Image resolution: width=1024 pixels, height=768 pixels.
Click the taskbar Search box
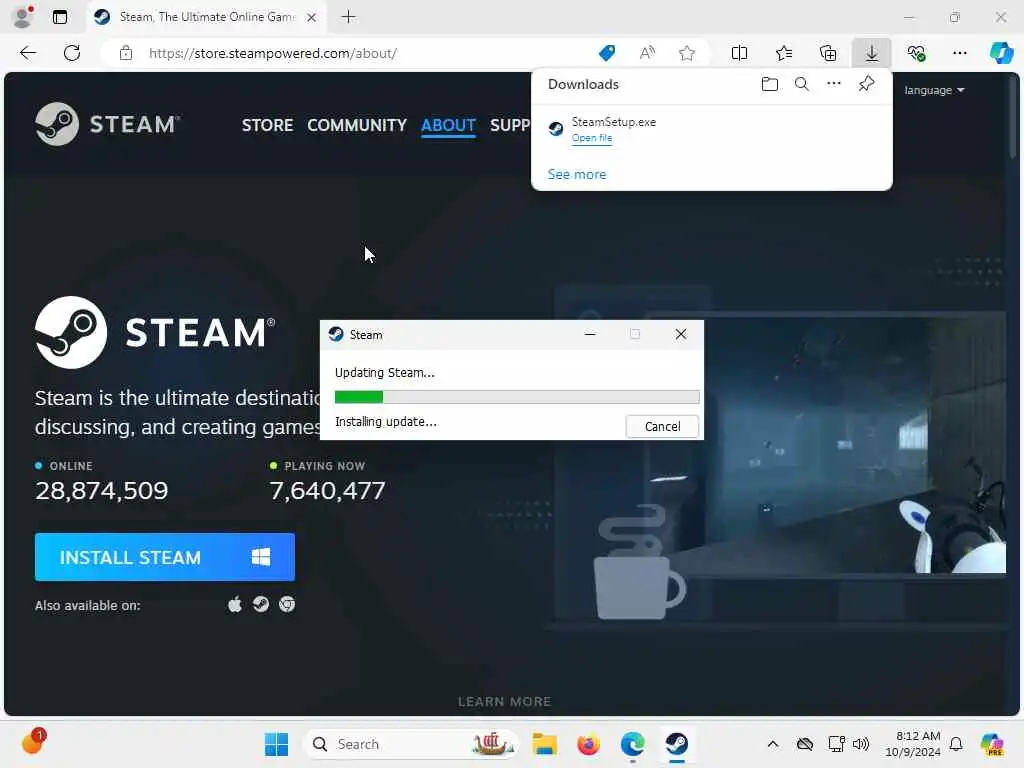(x=411, y=744)
